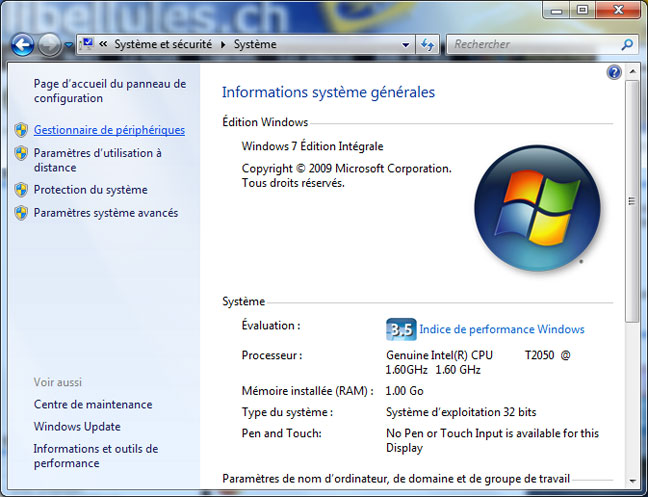This screenshot has height=497, width=648.
Task: Close the Système window
Action: click(x=618, y=10)
